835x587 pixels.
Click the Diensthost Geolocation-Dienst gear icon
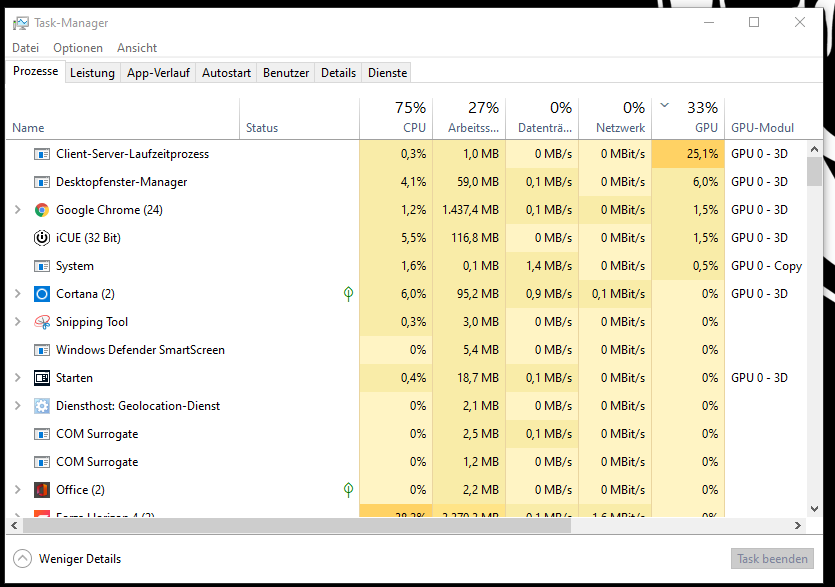(x=42, y=406)
